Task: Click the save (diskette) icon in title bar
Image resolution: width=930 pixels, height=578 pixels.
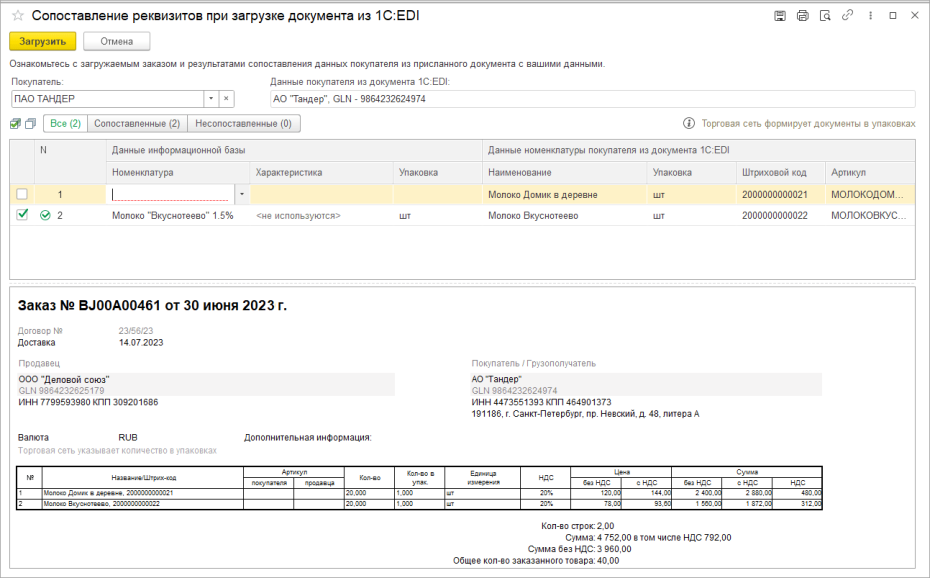Action: pyautogui.click(x=780, y=16)
